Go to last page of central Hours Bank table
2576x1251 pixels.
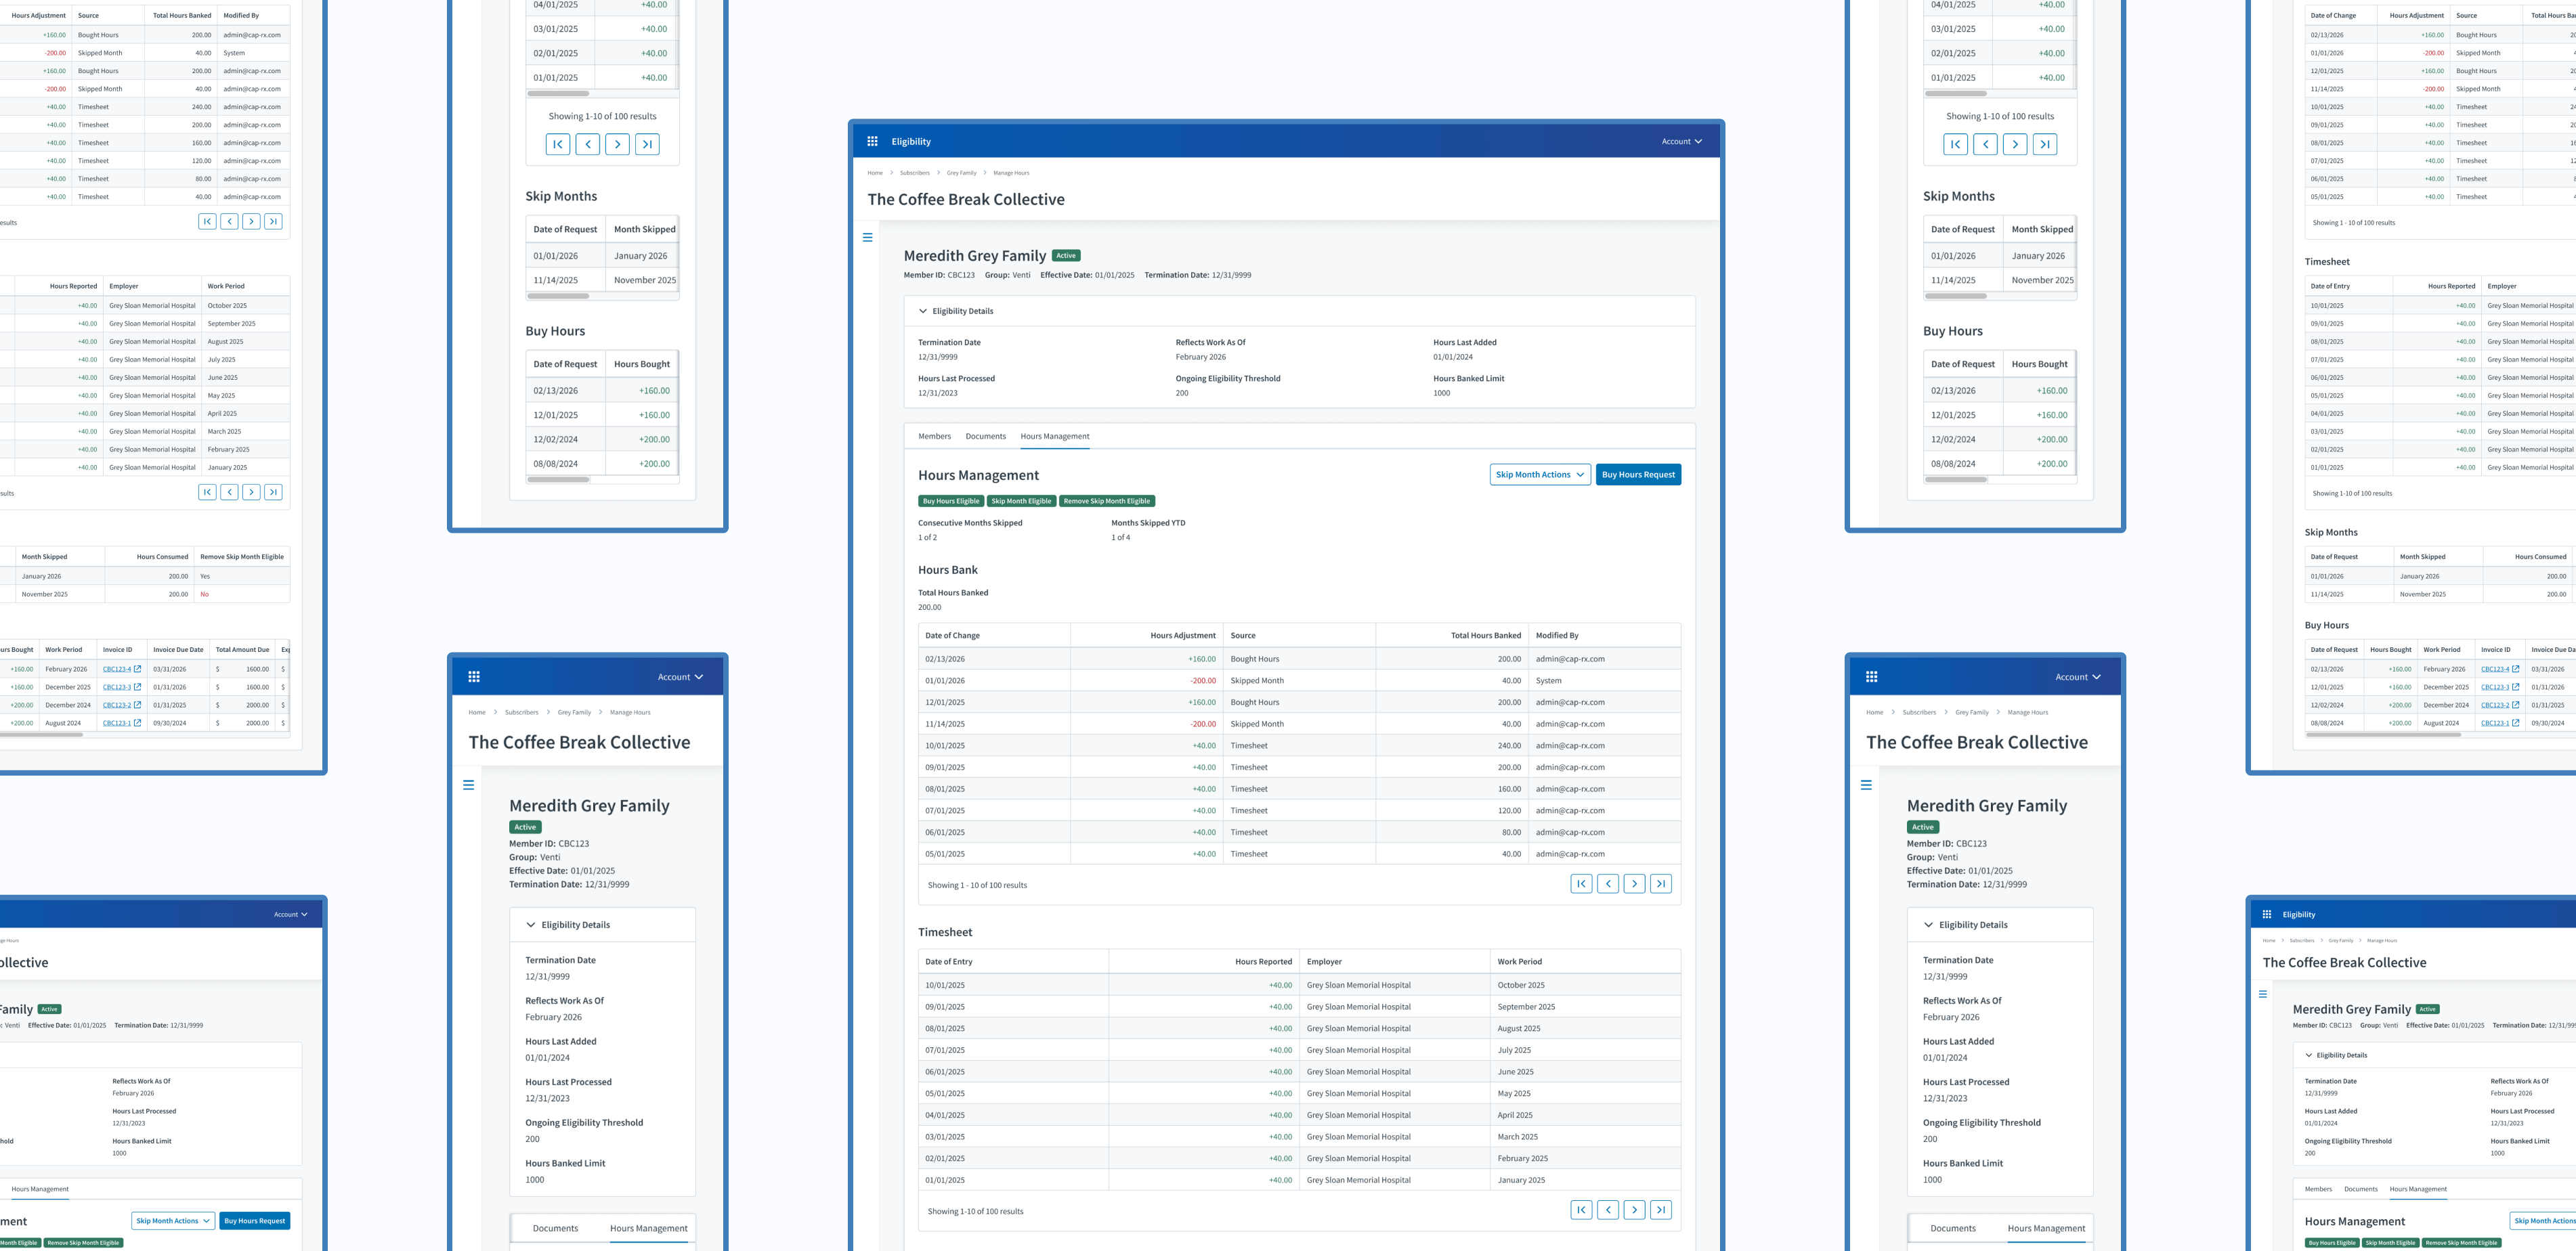click(x=1661, y=884)
